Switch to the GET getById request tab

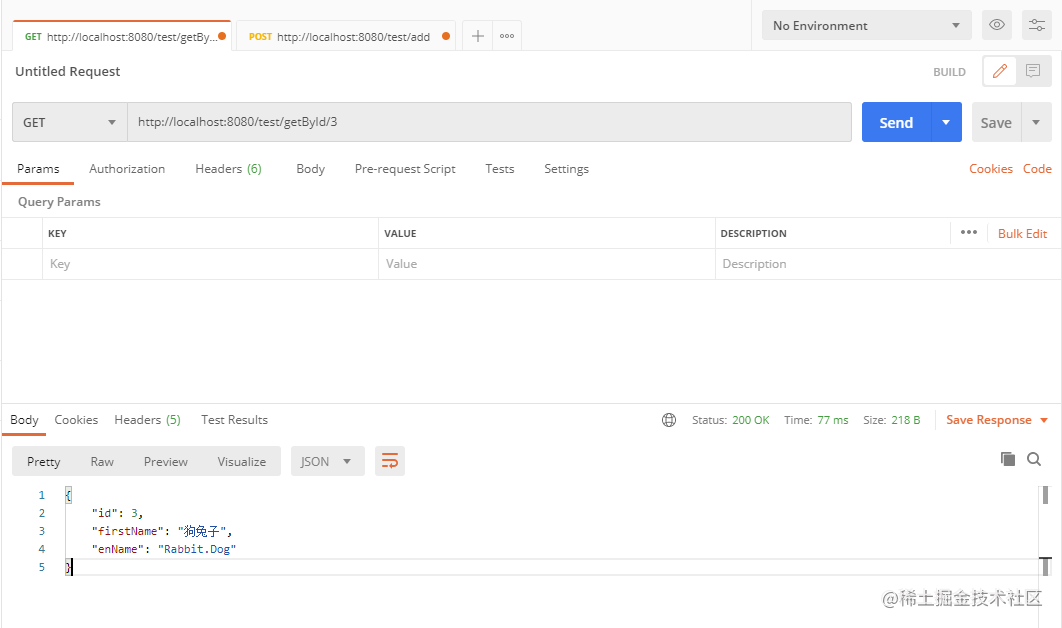tap(122, 37)
